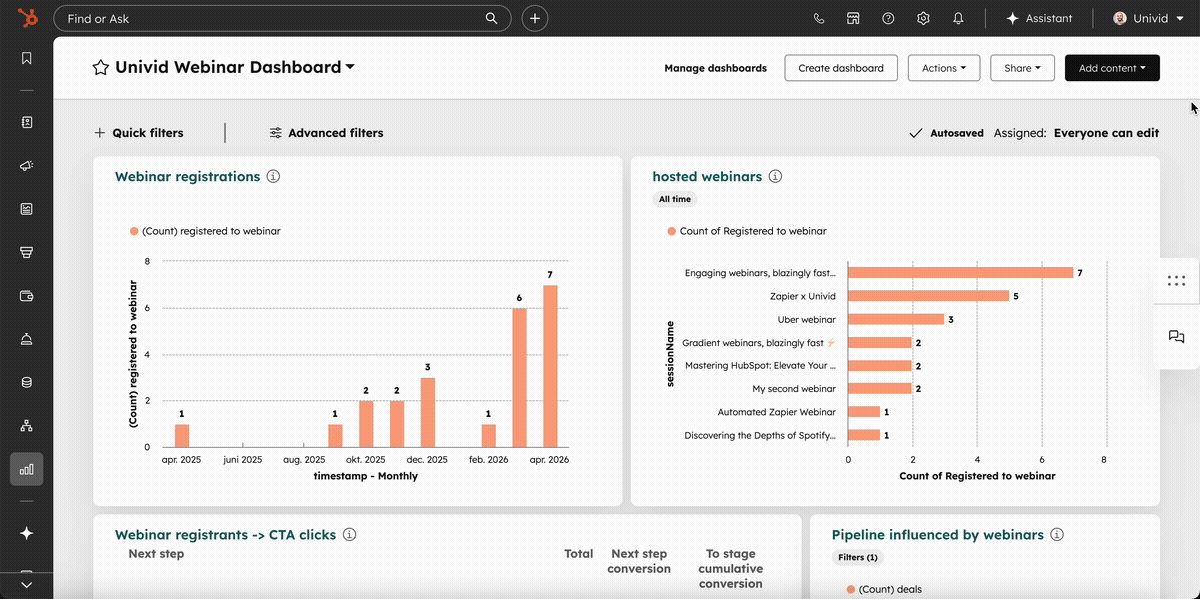Expand the collapsed sidebar chevron at bottom
Screen dimensions: 1200x599
26,584
